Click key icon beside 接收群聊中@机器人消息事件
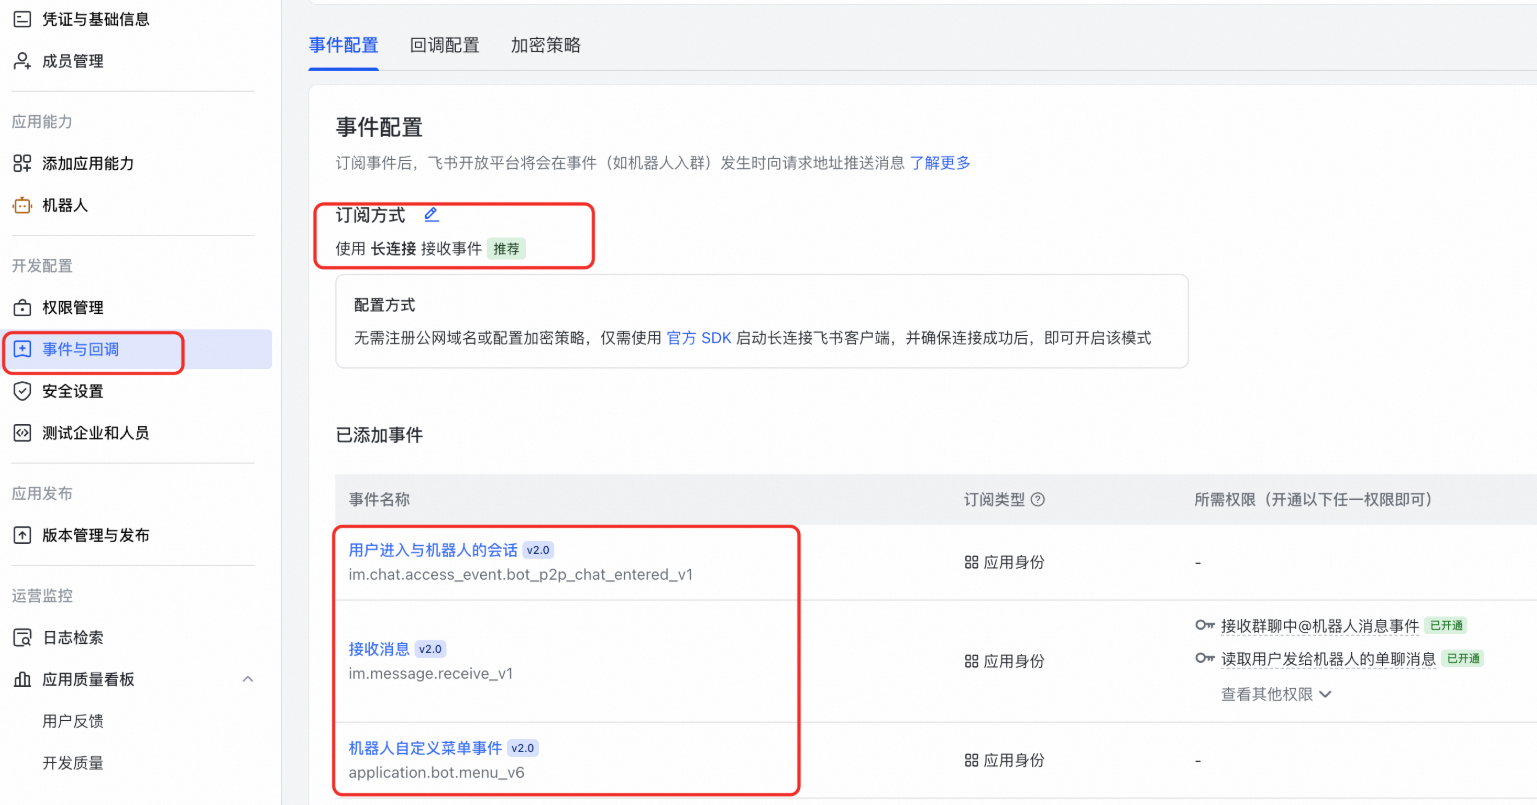Viewport: 1537px width, 805px height. pos(1205,625)
